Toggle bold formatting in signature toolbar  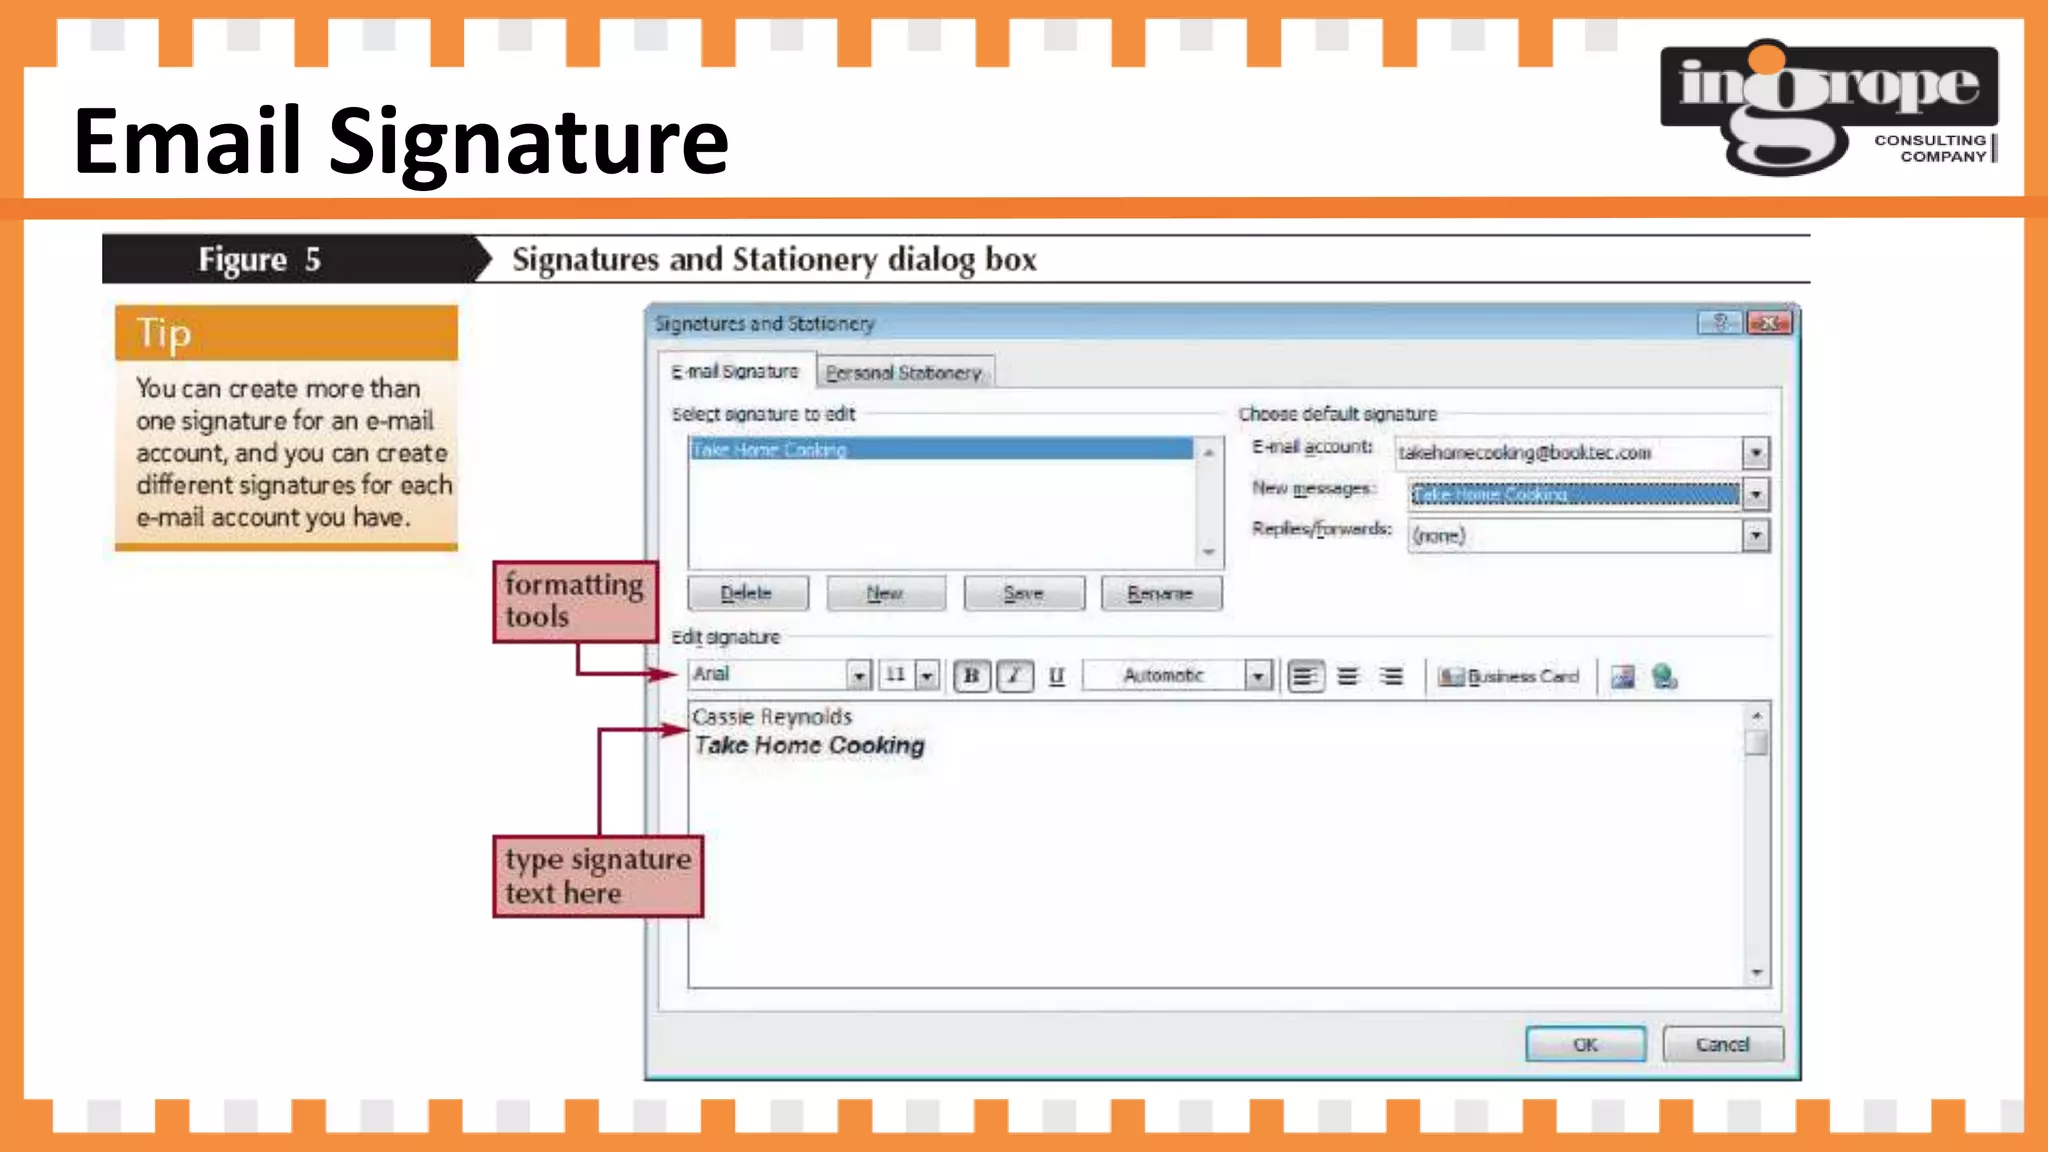pyautogui.click(x=970, y=676)
